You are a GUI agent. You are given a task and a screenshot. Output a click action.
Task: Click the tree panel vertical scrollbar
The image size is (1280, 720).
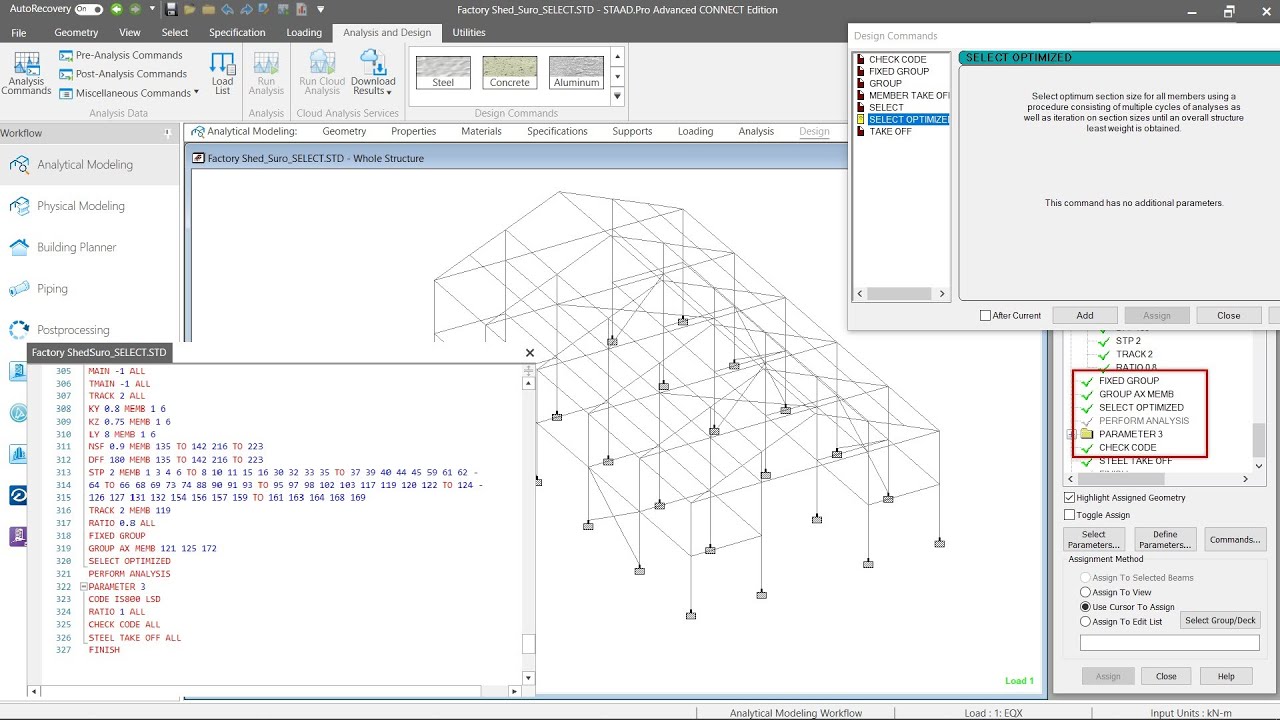[x=1260, y=438]
